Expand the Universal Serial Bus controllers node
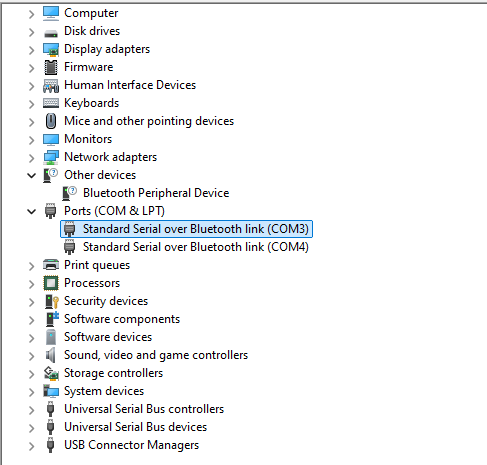The height and width of the screenshot is (465, 487). 31,410
